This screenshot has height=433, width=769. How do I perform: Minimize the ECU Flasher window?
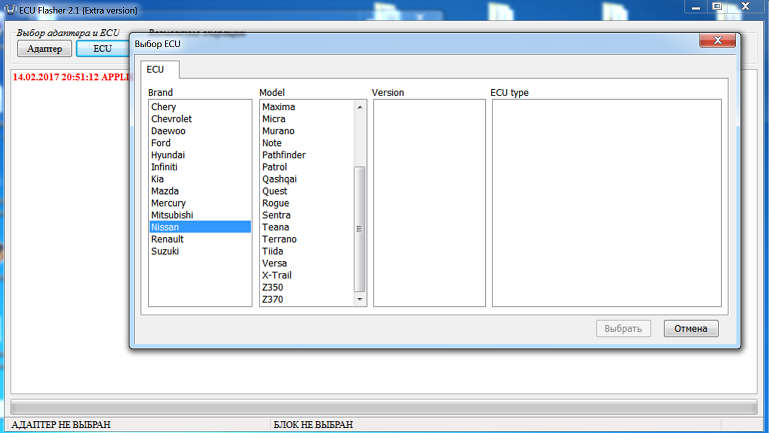[695, 7]
